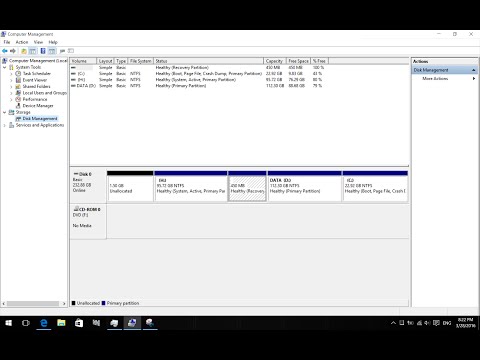Viewport: 480px width, 360px height.
Task: Sort by the Volume column header
Action: tap(83, 61)
